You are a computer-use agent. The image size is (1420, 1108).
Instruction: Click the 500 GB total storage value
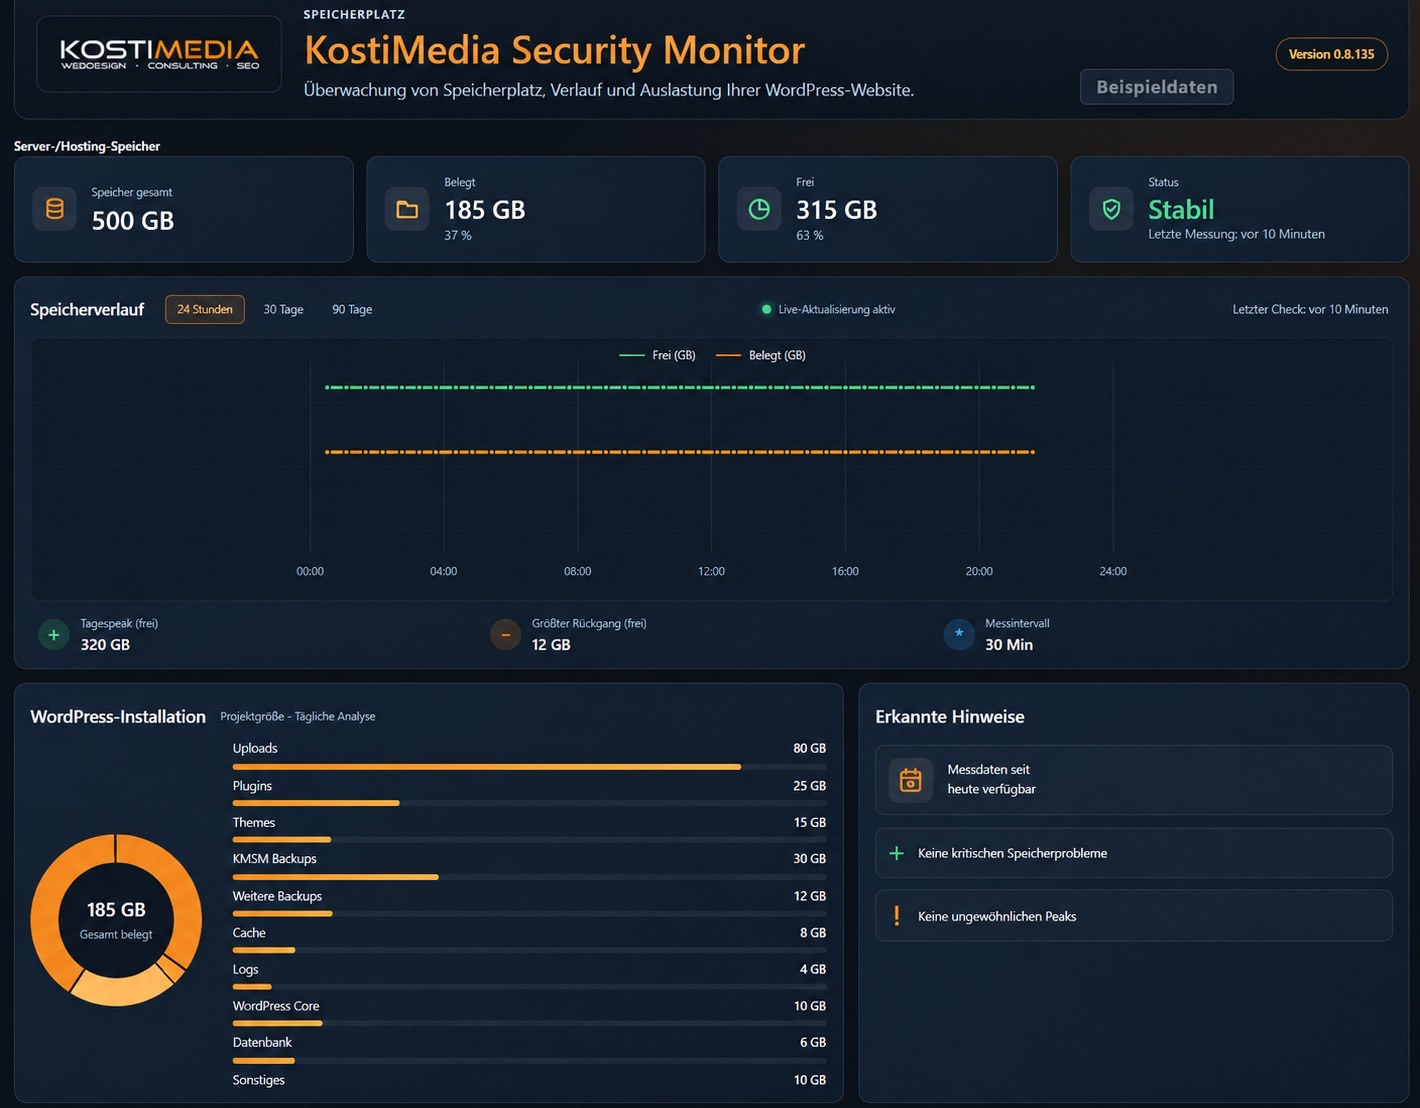133,221
